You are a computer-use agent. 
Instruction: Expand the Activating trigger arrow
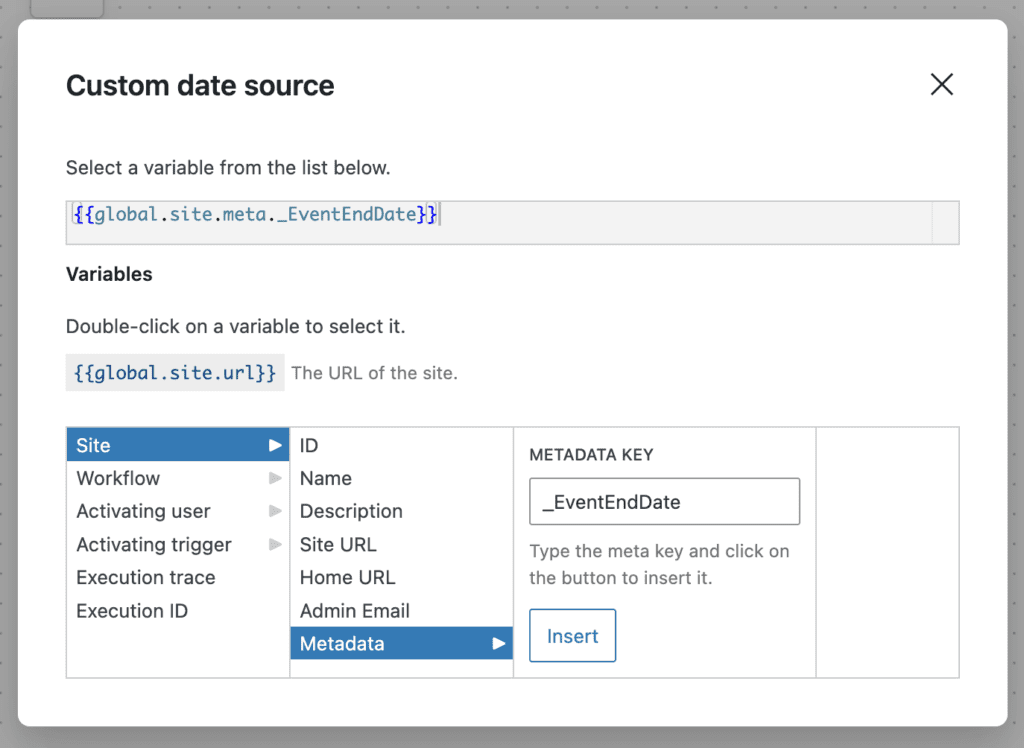click(x=275, y=544)
